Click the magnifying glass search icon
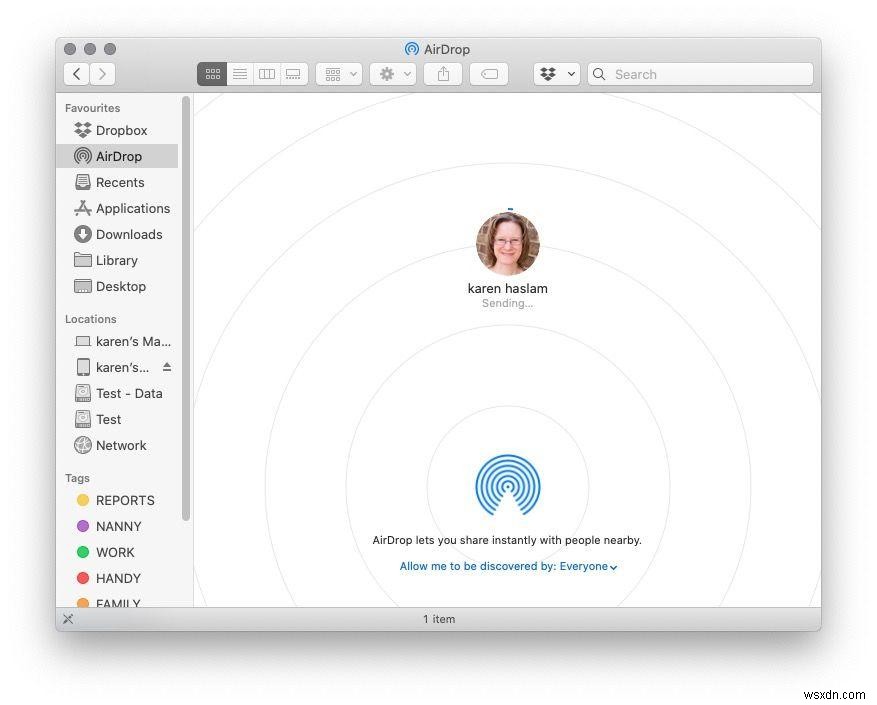Image resolution: width=877 pixels, height=705 pixels. tap(599, 74)
